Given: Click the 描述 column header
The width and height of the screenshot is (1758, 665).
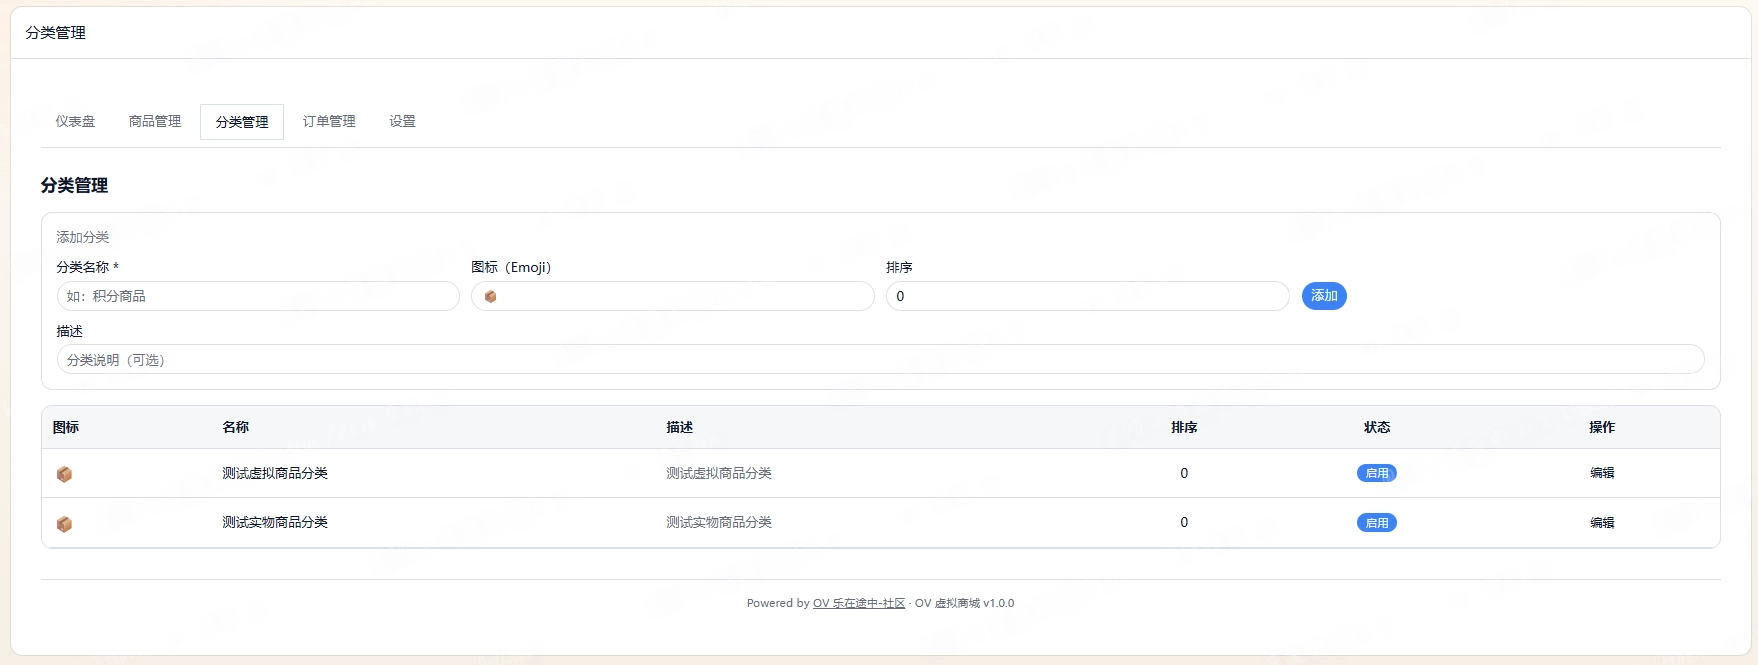Looking at the screenshot, I should pyautogui.click(x=680, y=427).
